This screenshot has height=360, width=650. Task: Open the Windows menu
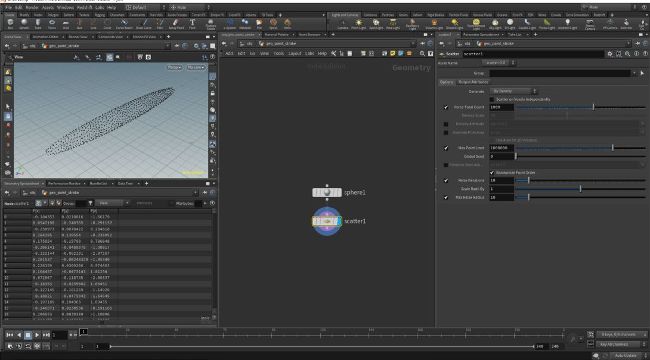pos(65,7)
